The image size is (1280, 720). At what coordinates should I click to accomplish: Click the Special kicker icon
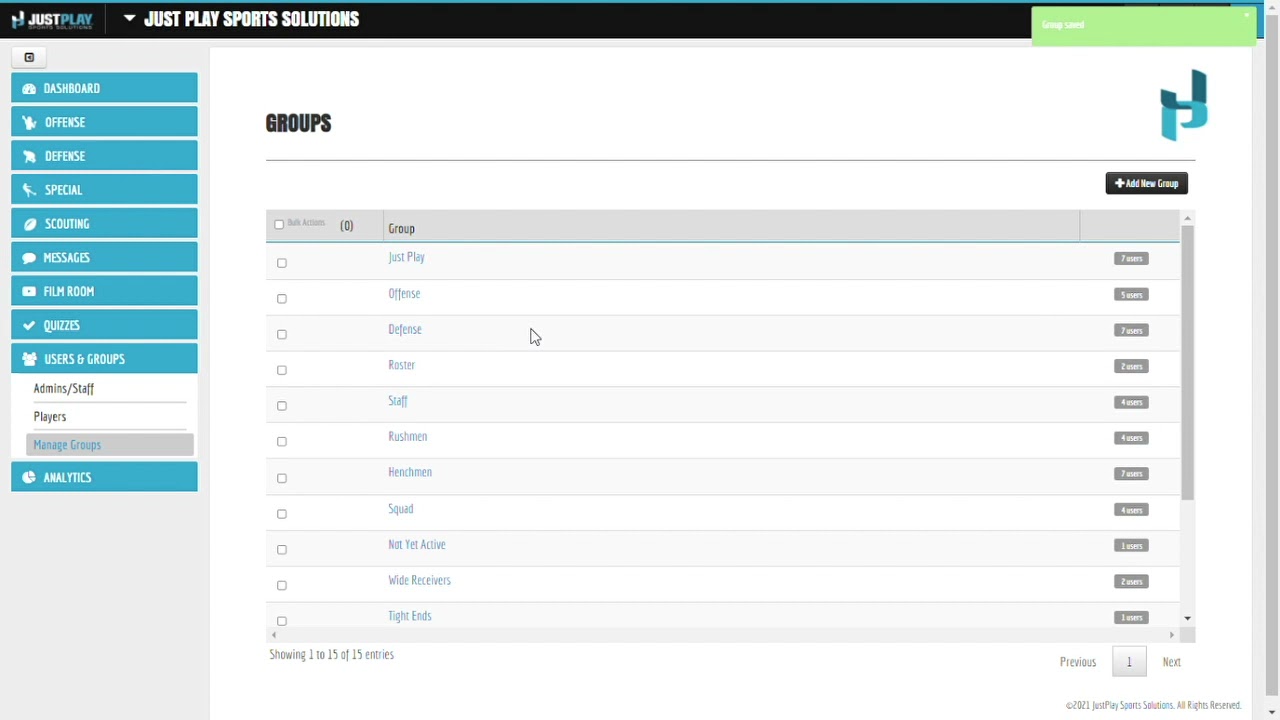pos(29,190)
